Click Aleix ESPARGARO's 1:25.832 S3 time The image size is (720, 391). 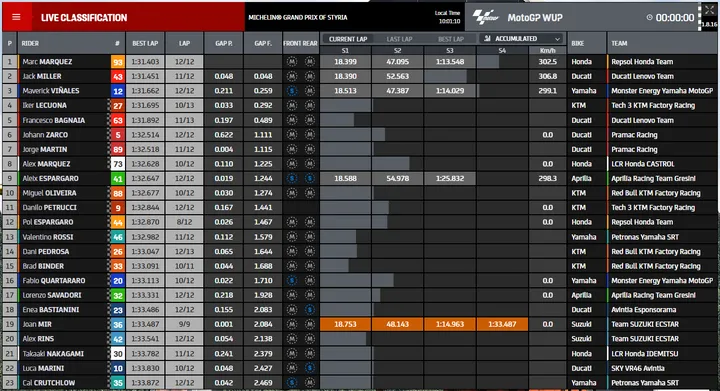coord(450,179)
